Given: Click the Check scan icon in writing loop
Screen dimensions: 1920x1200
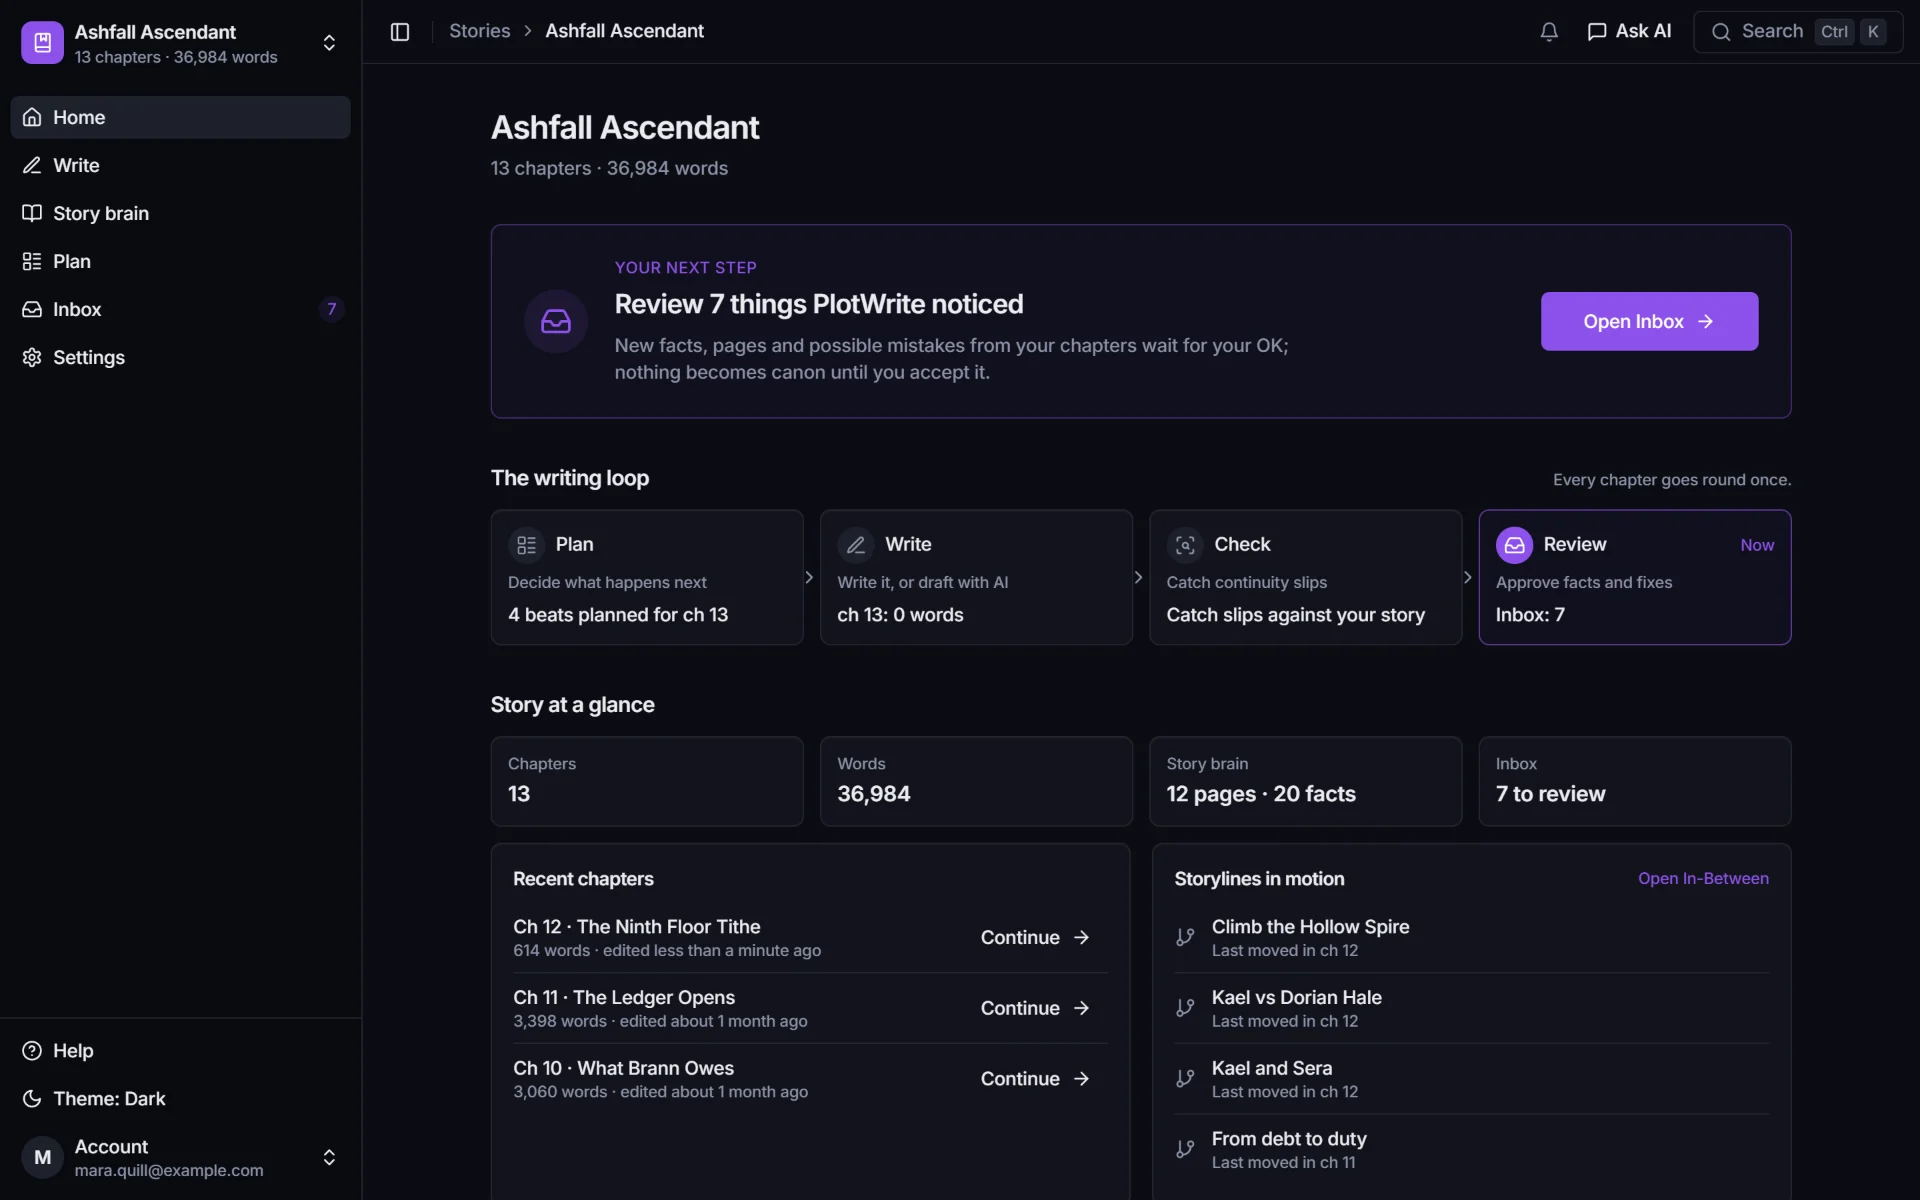Looking at the screenshot, I should coord(1185,545).
